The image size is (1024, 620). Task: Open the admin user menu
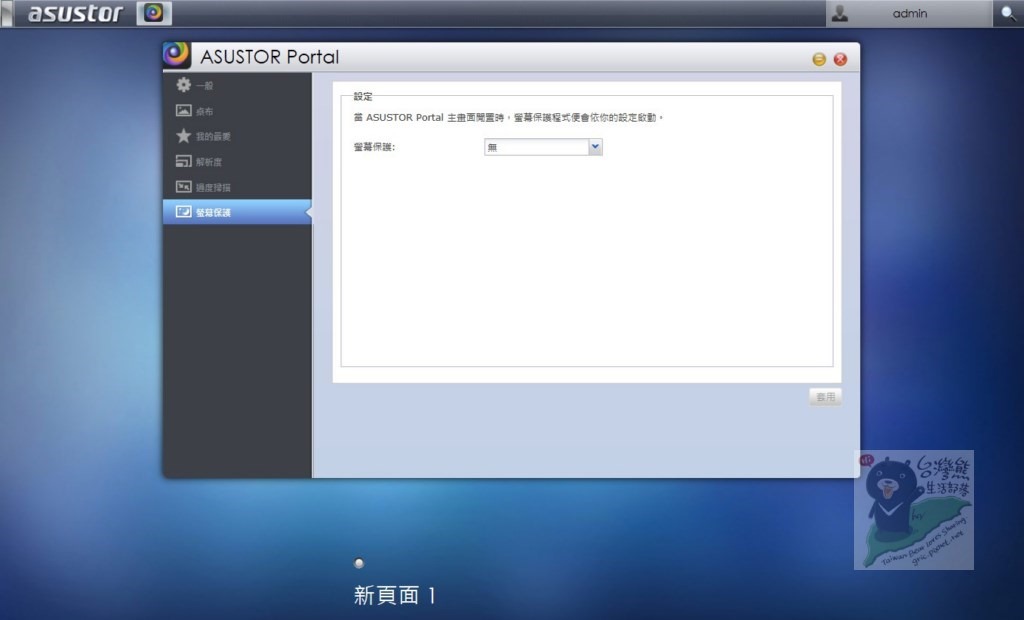908,13
